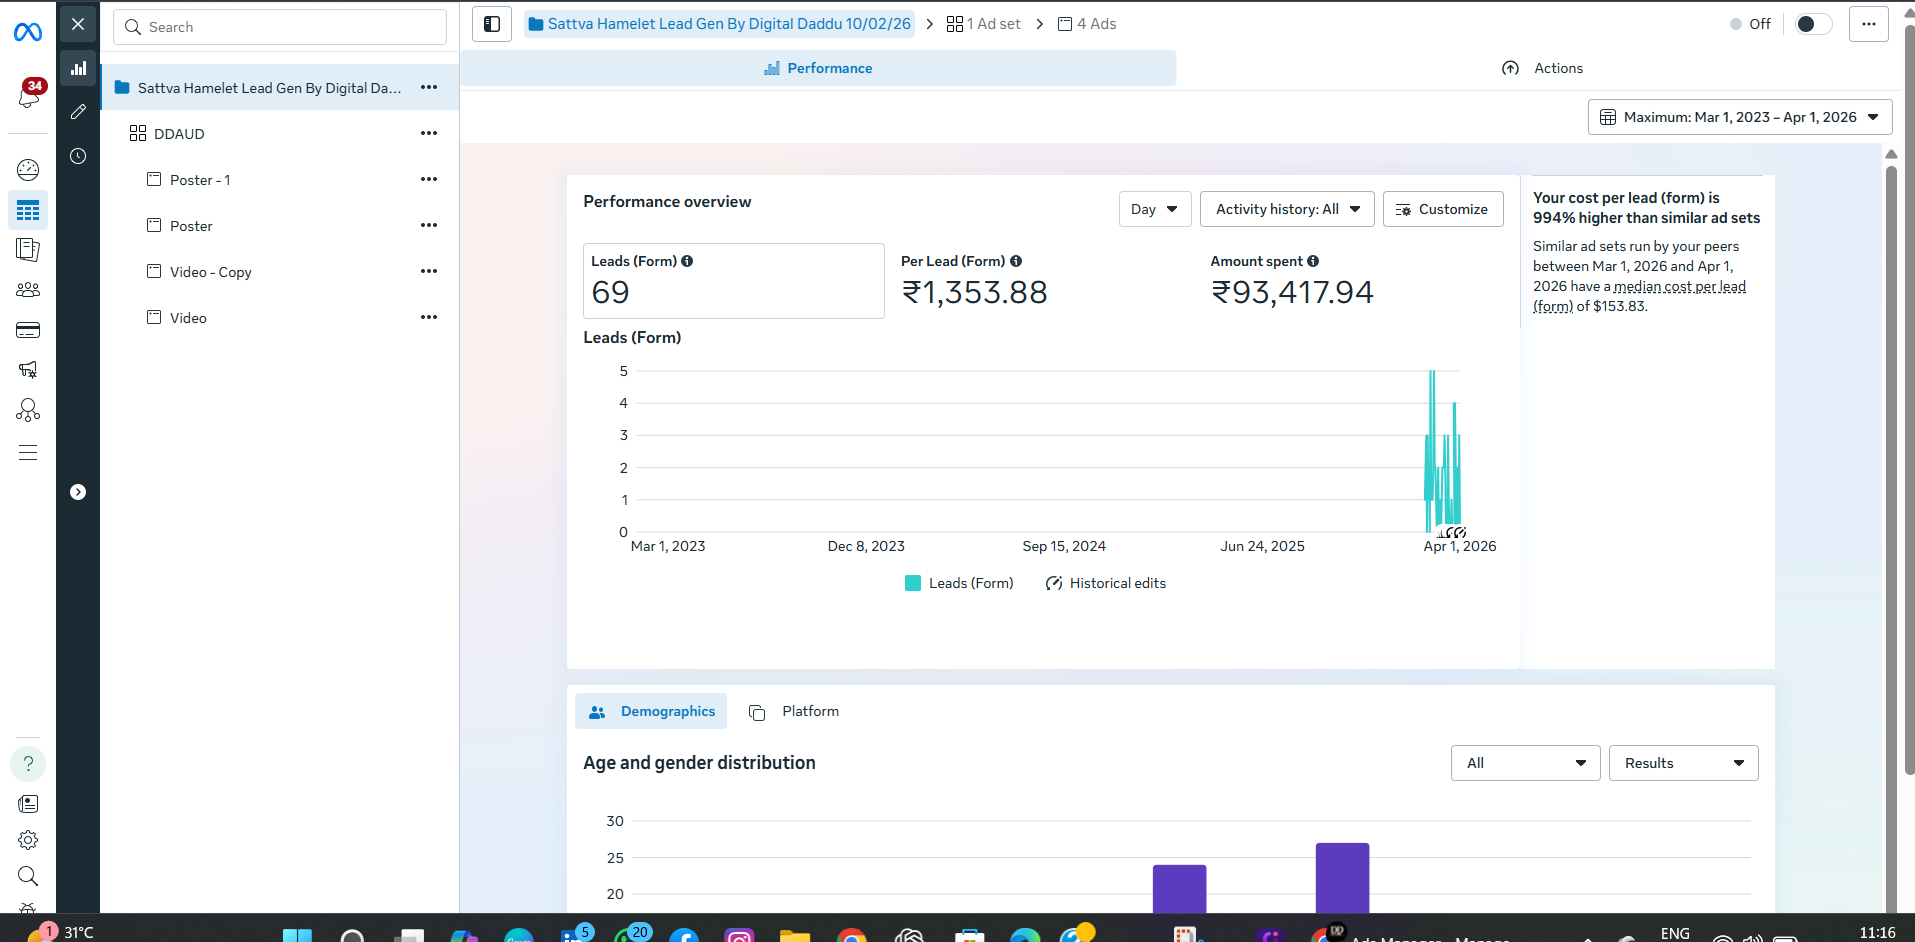This screenshot has height=942, width=1915.
Task: Open the history clock icon
Action: pyautogui.click(x=78, y=156)
